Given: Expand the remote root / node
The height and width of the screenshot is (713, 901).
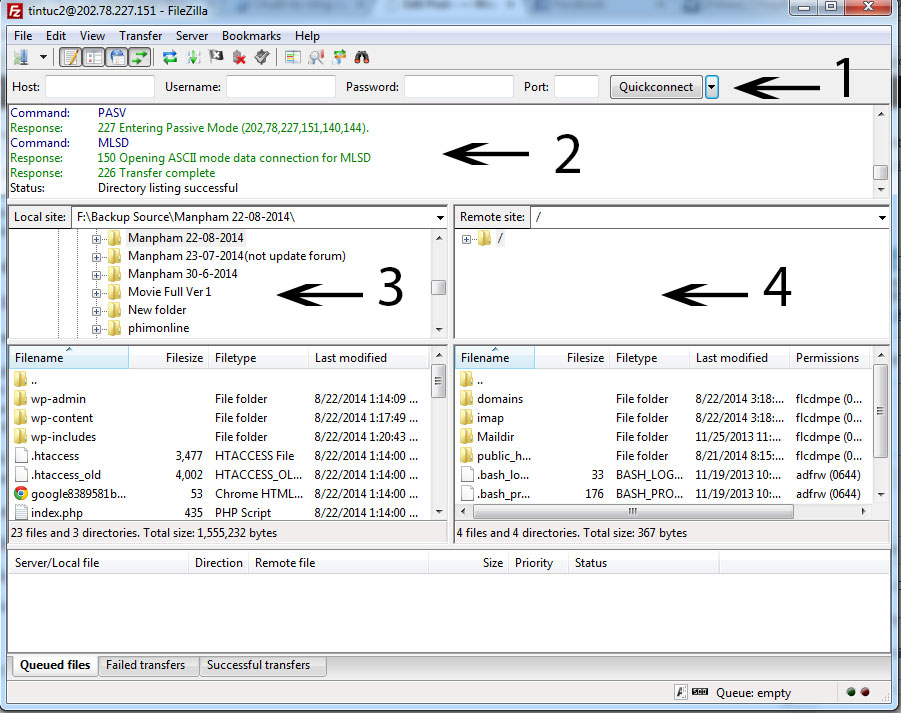Looking at the screenshot, I should coord(466,239).
